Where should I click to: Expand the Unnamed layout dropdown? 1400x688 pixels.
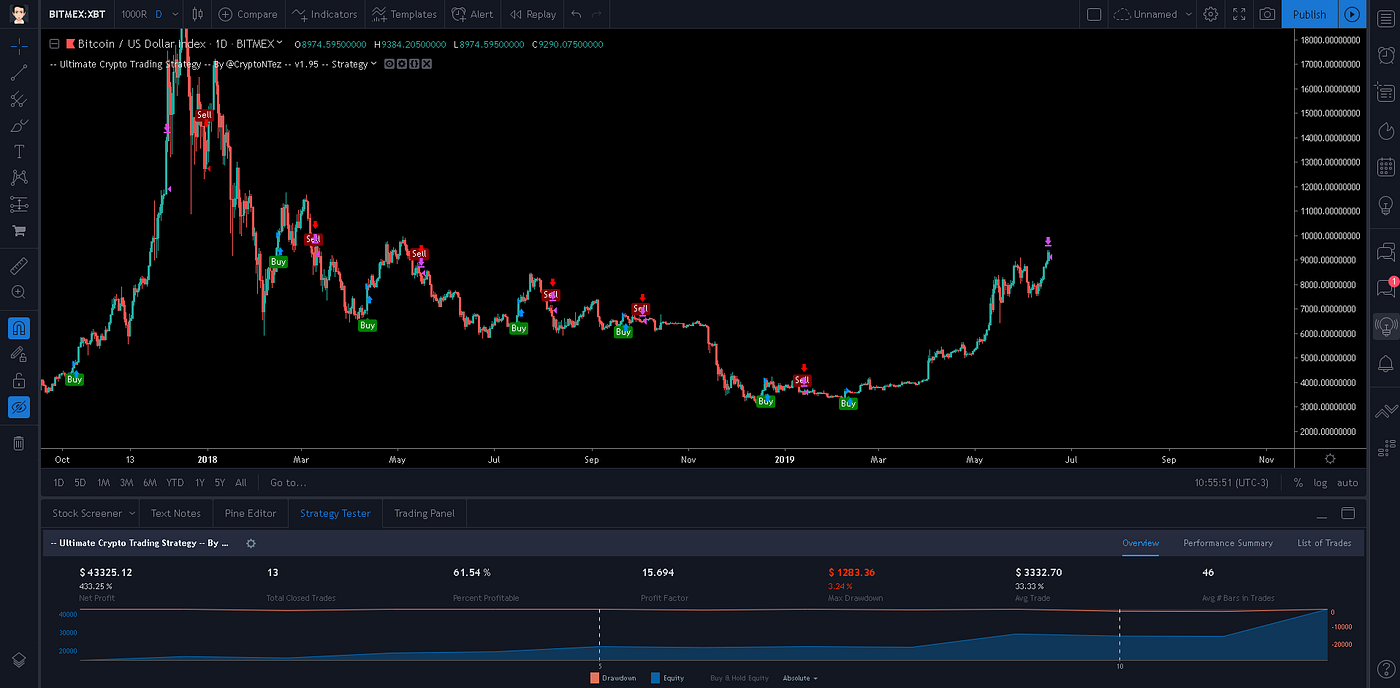(1188, 14)
